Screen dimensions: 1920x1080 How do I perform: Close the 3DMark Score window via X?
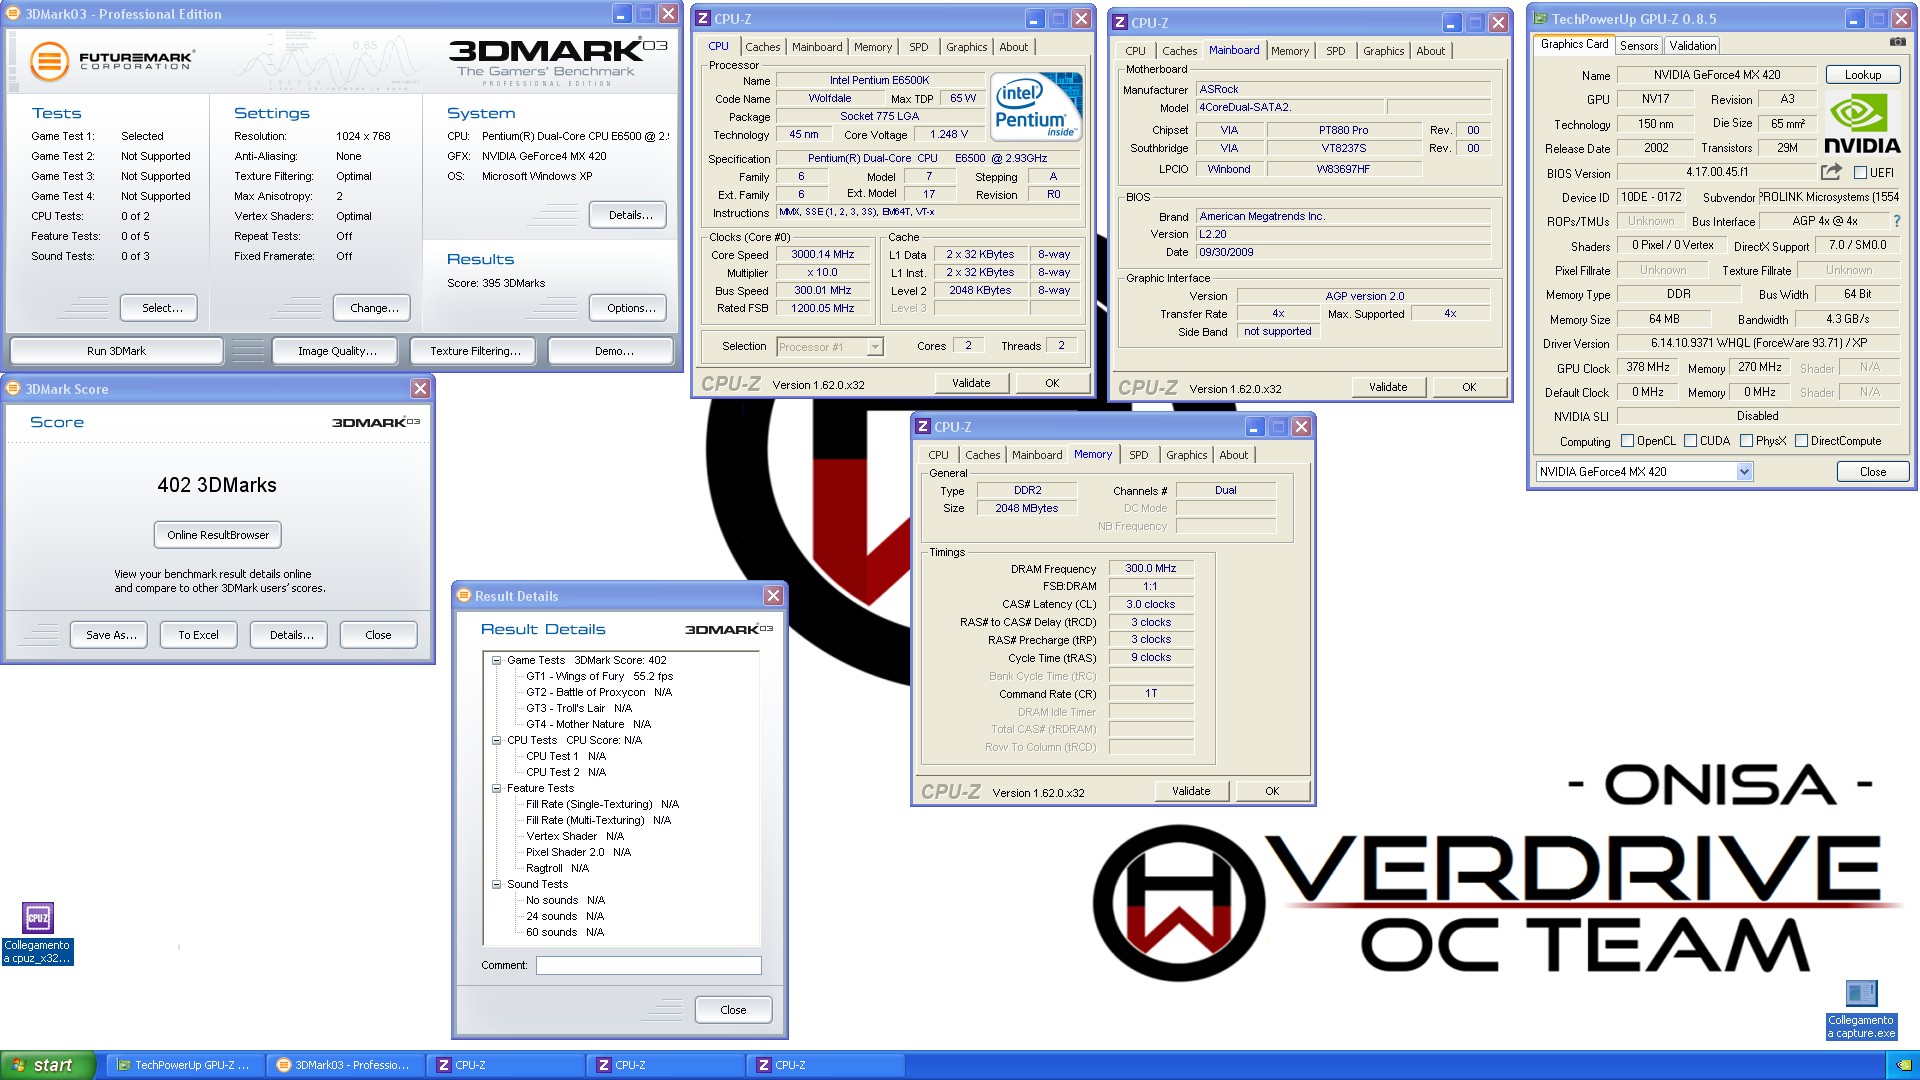[x=420, y=388]
